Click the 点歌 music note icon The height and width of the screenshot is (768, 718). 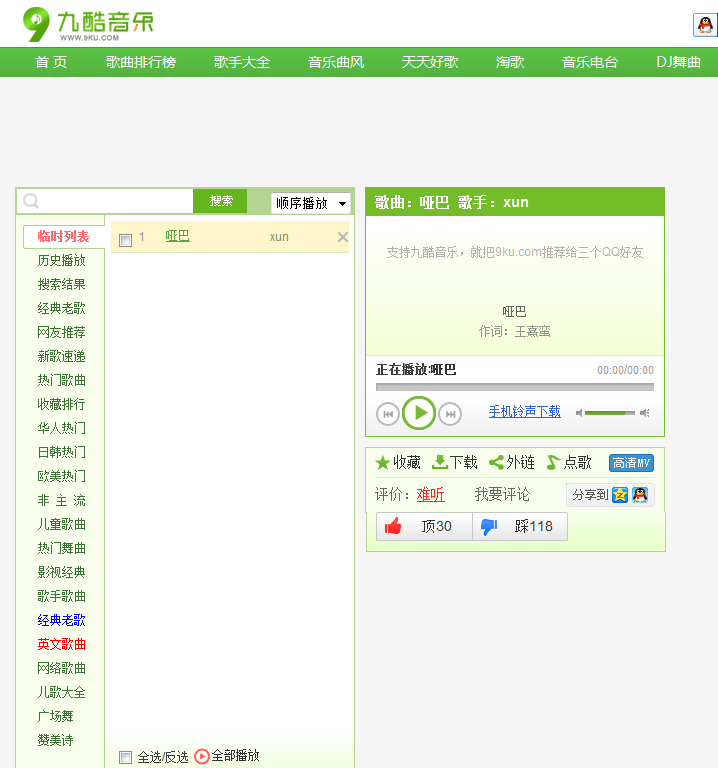click(x=553, y=463)
